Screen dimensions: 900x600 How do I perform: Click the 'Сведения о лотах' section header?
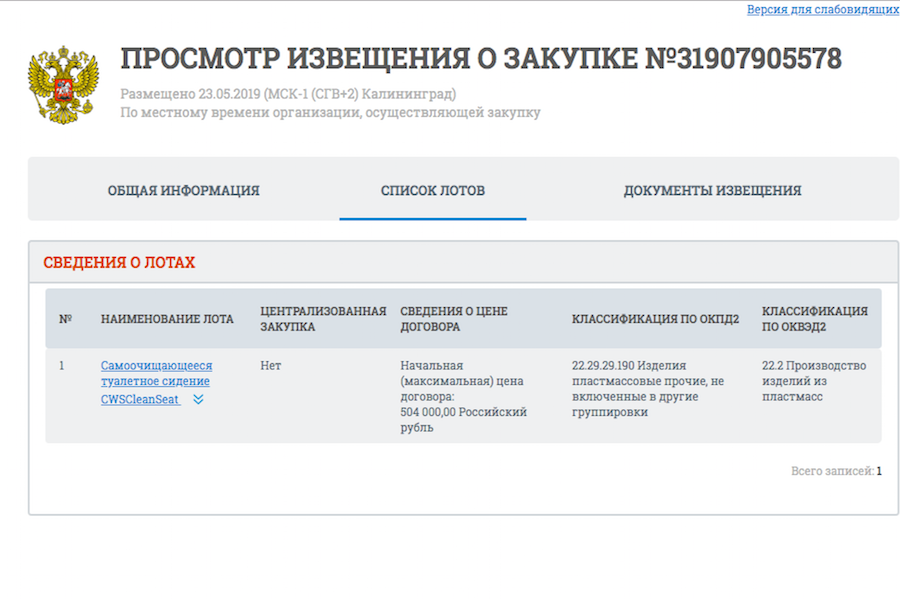[x=119, y=263]
